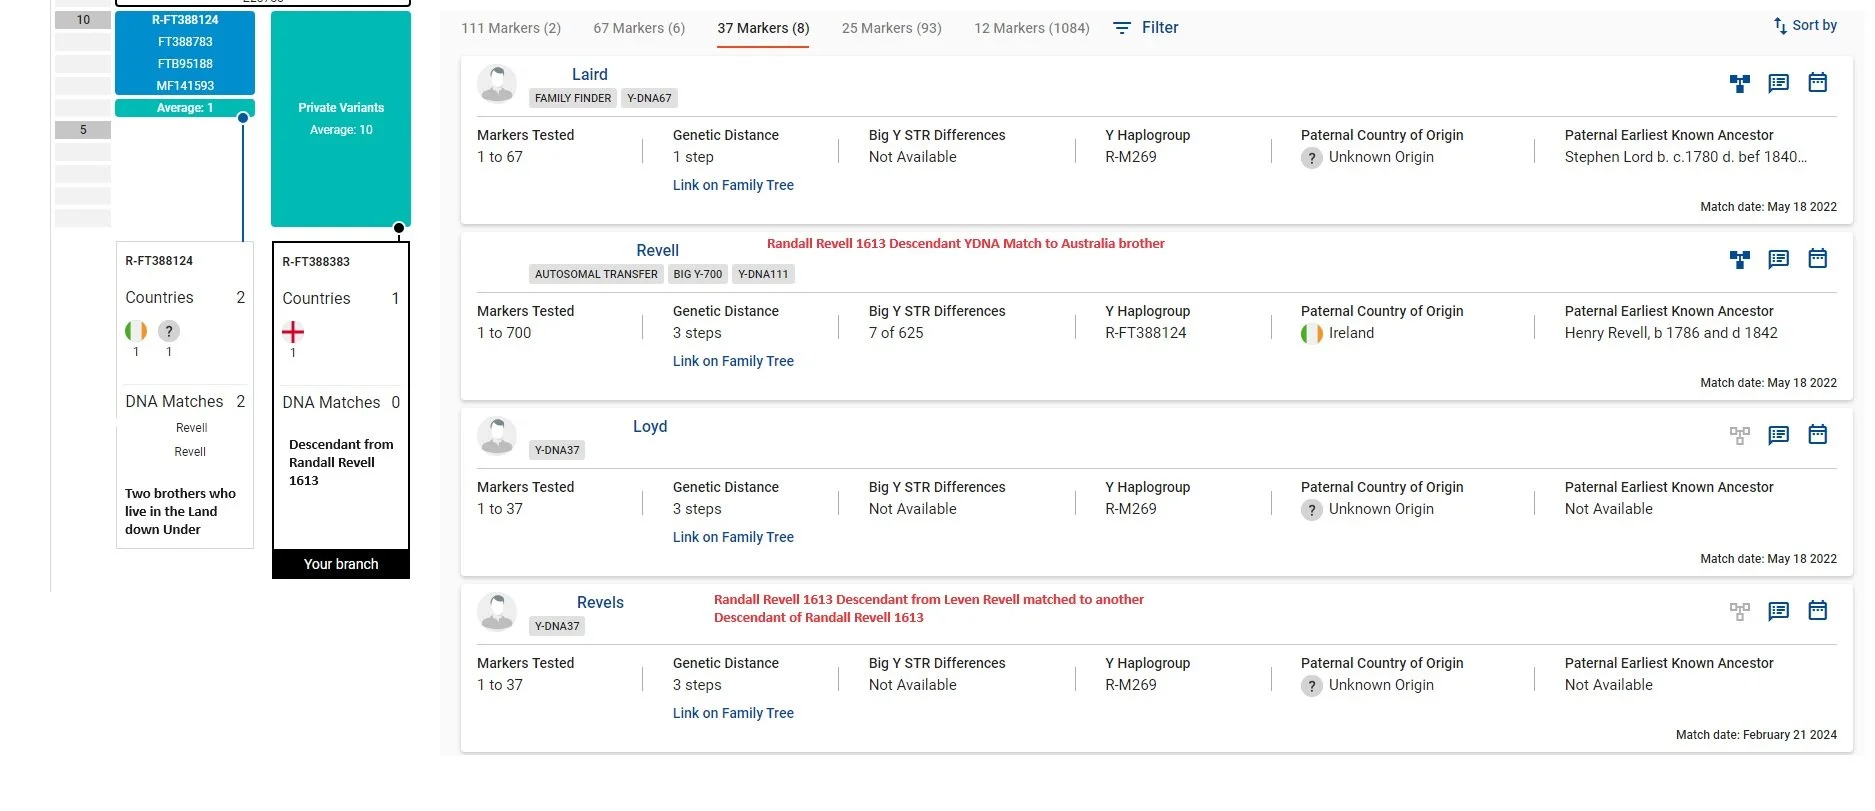The height and width of the screenshot is (811, 1875).
Task: Open the Laird match name link
Action: coord(589,74)
